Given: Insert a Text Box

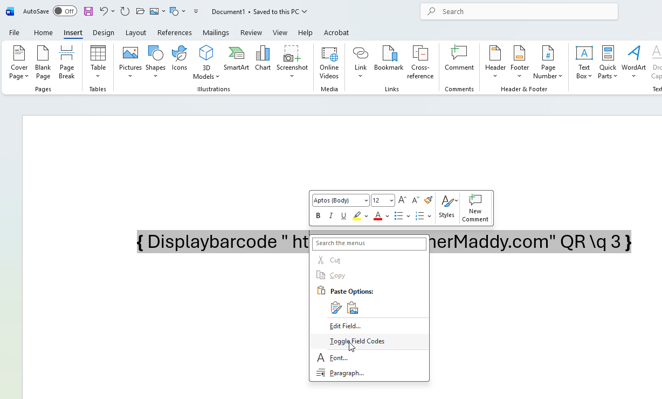Looking at the screenshot, I should (x=584, y=62).
